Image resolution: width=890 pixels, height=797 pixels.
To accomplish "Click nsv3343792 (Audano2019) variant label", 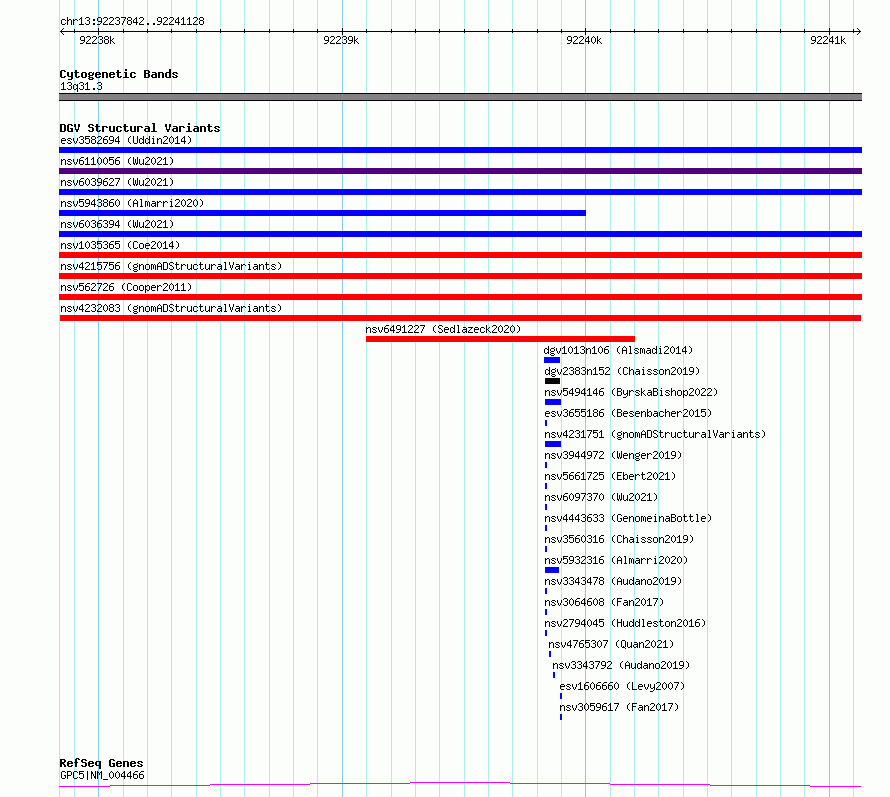I will coord(621,665).
